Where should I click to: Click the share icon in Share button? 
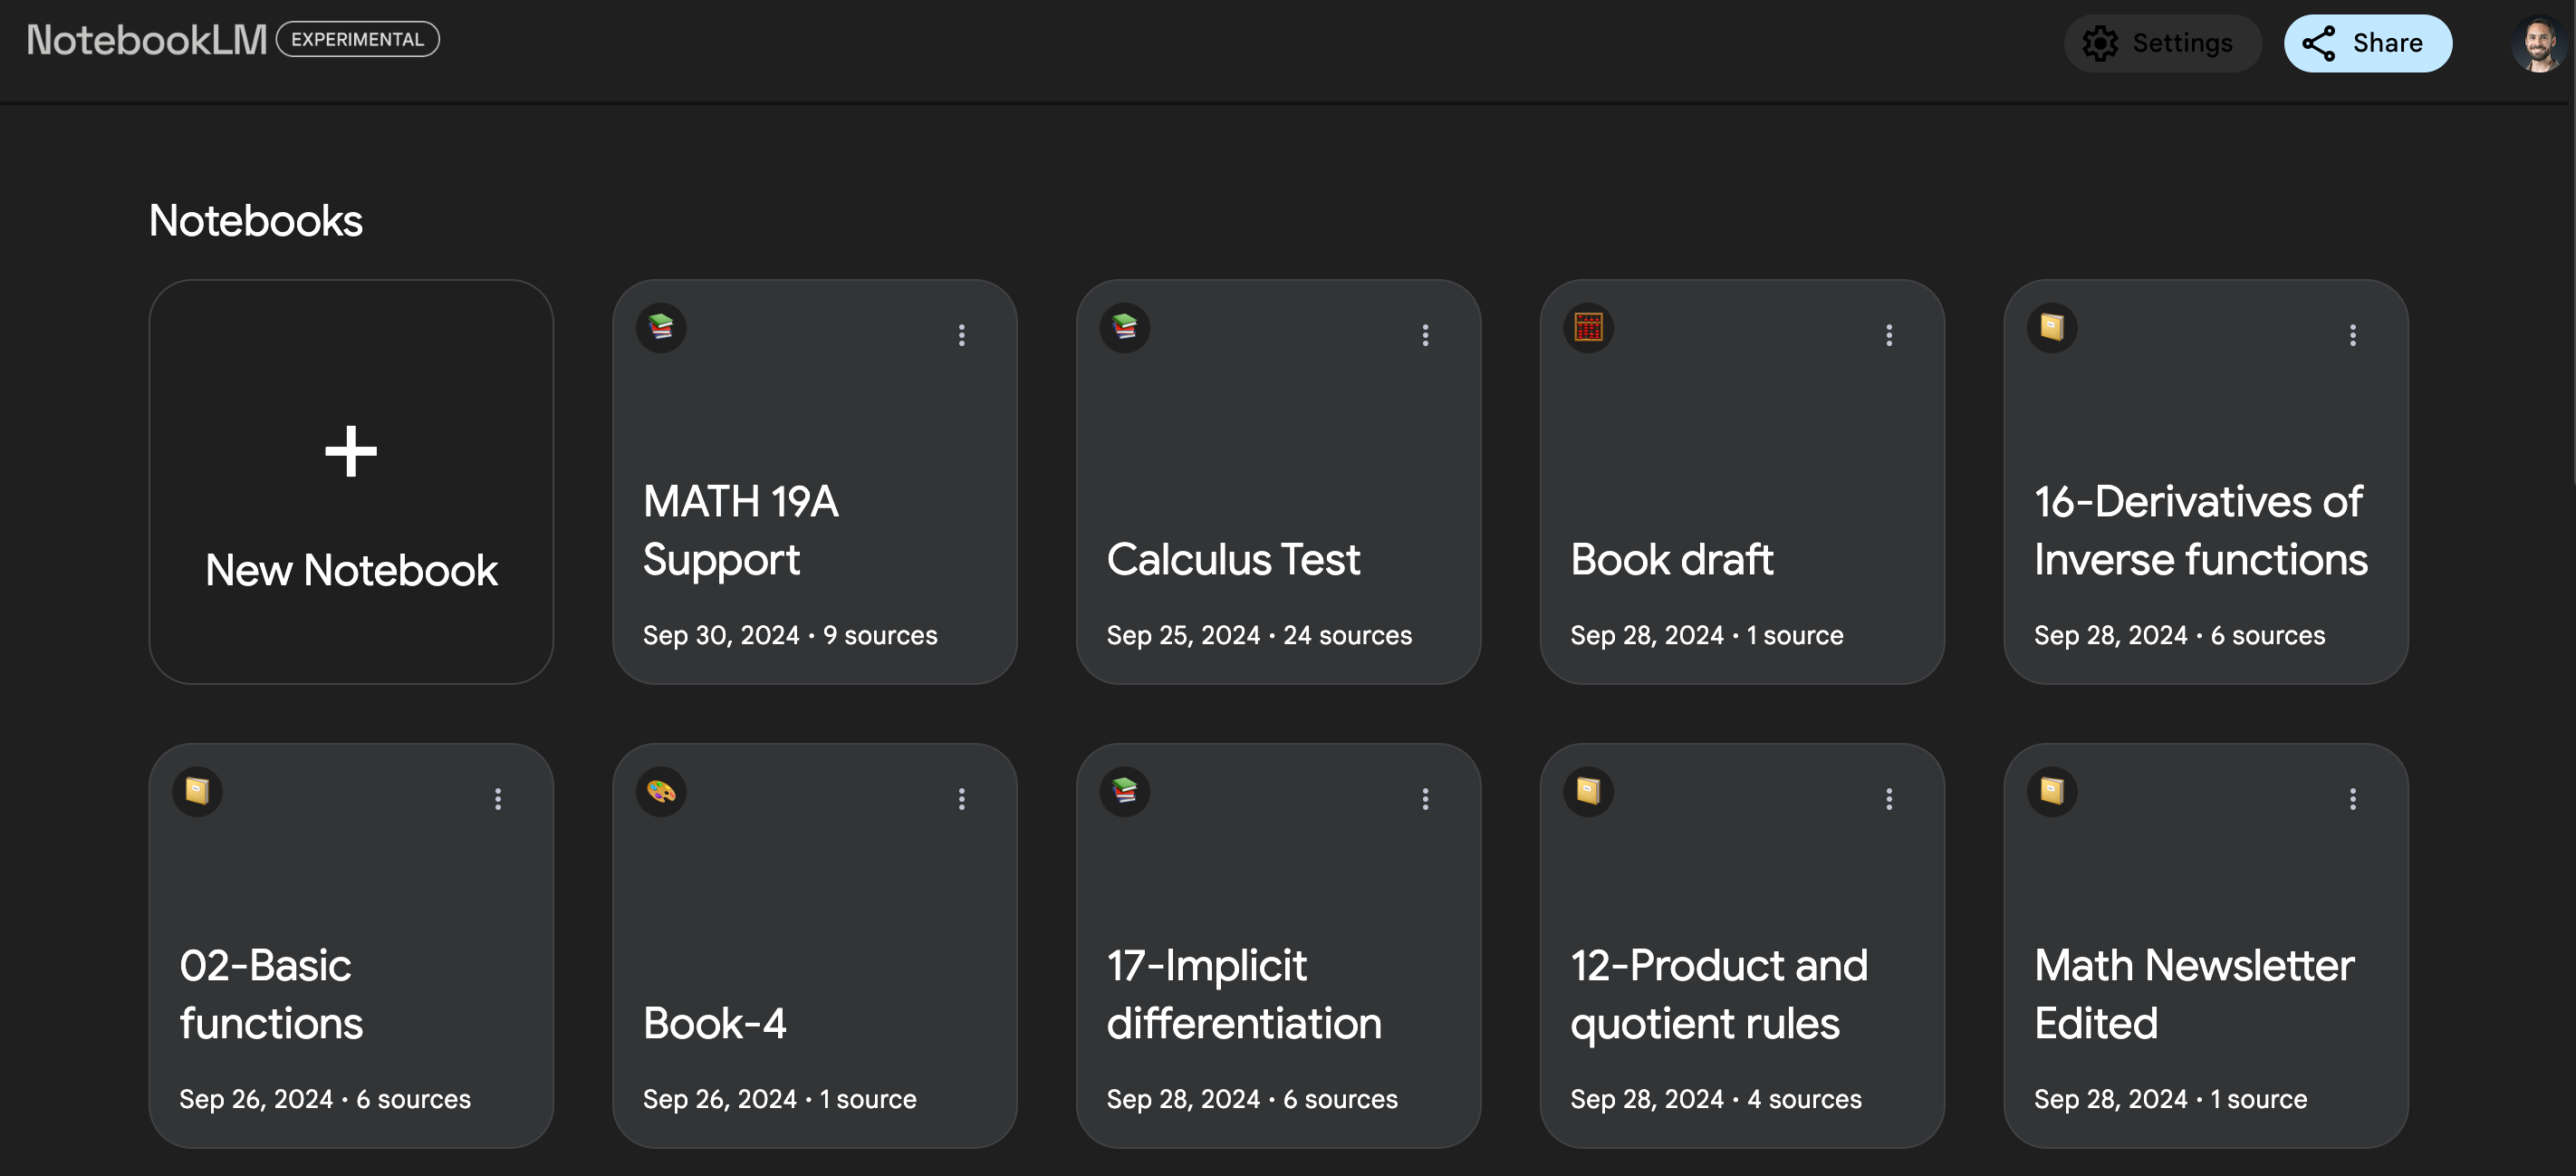(2318, 43)
